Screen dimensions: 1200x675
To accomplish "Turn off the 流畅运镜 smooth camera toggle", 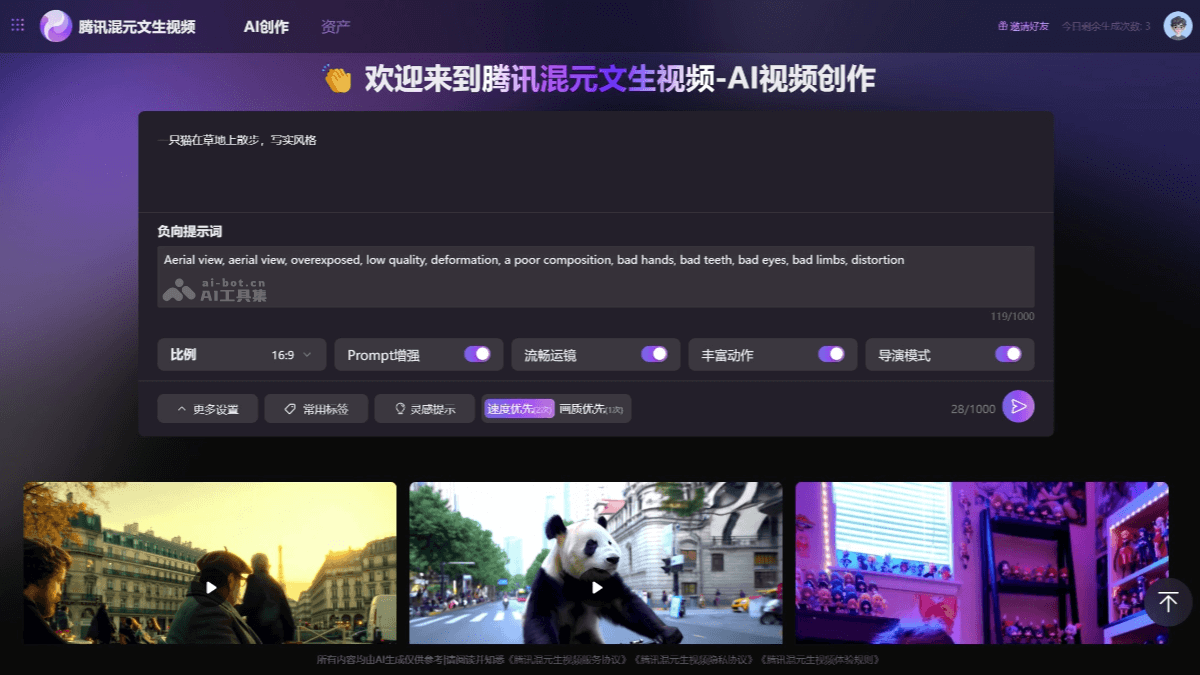I will pos(655,354).
